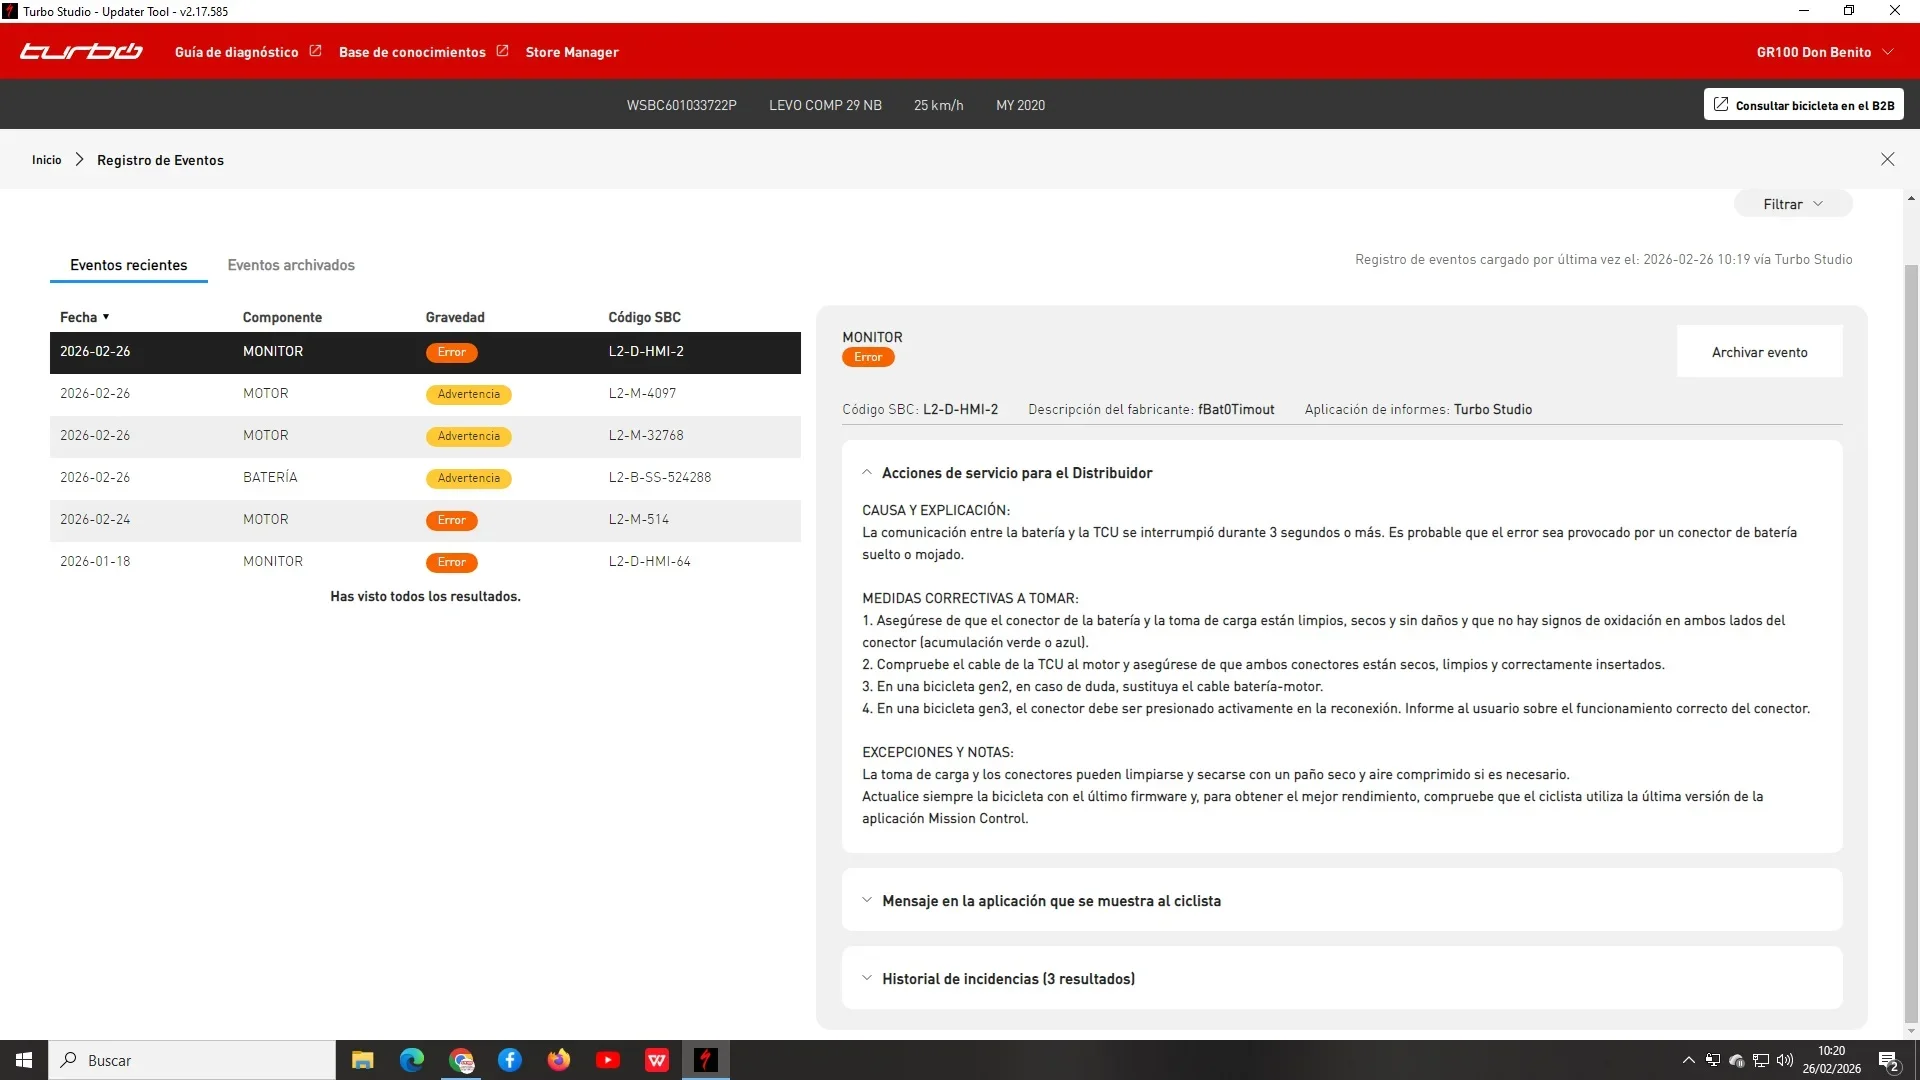Open YouTube shortcut on the taskbar
1920x1080 pixels.
[608, 1060]
